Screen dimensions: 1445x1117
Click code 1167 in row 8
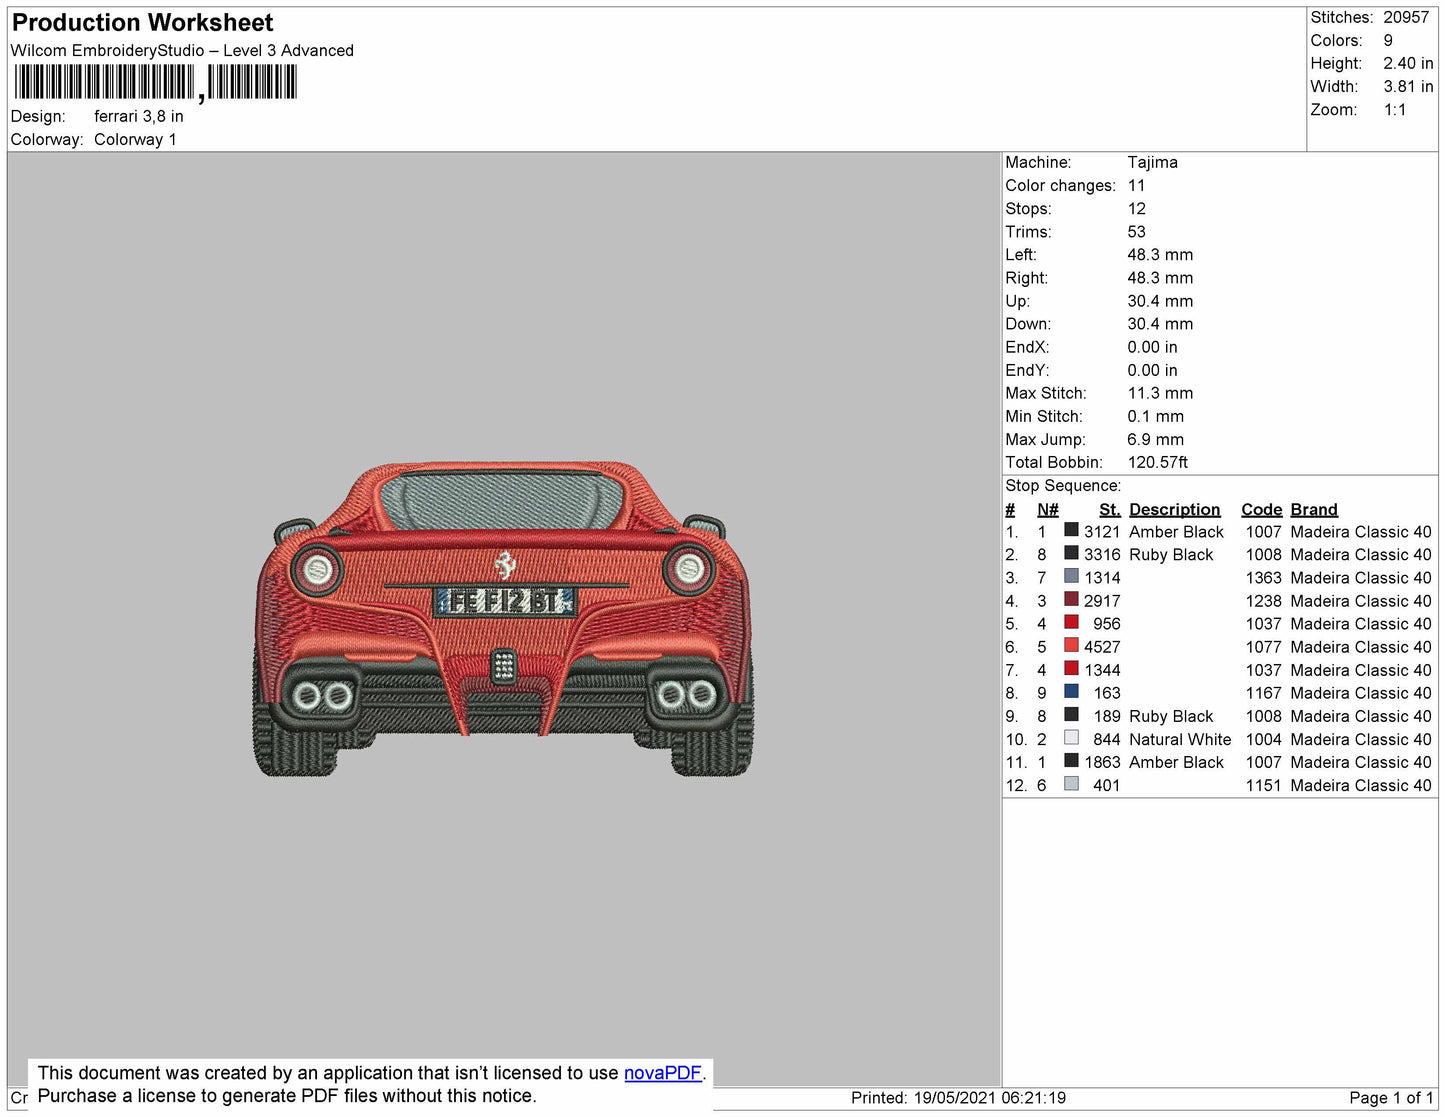pyautogui.click(x=1263, y=693)
